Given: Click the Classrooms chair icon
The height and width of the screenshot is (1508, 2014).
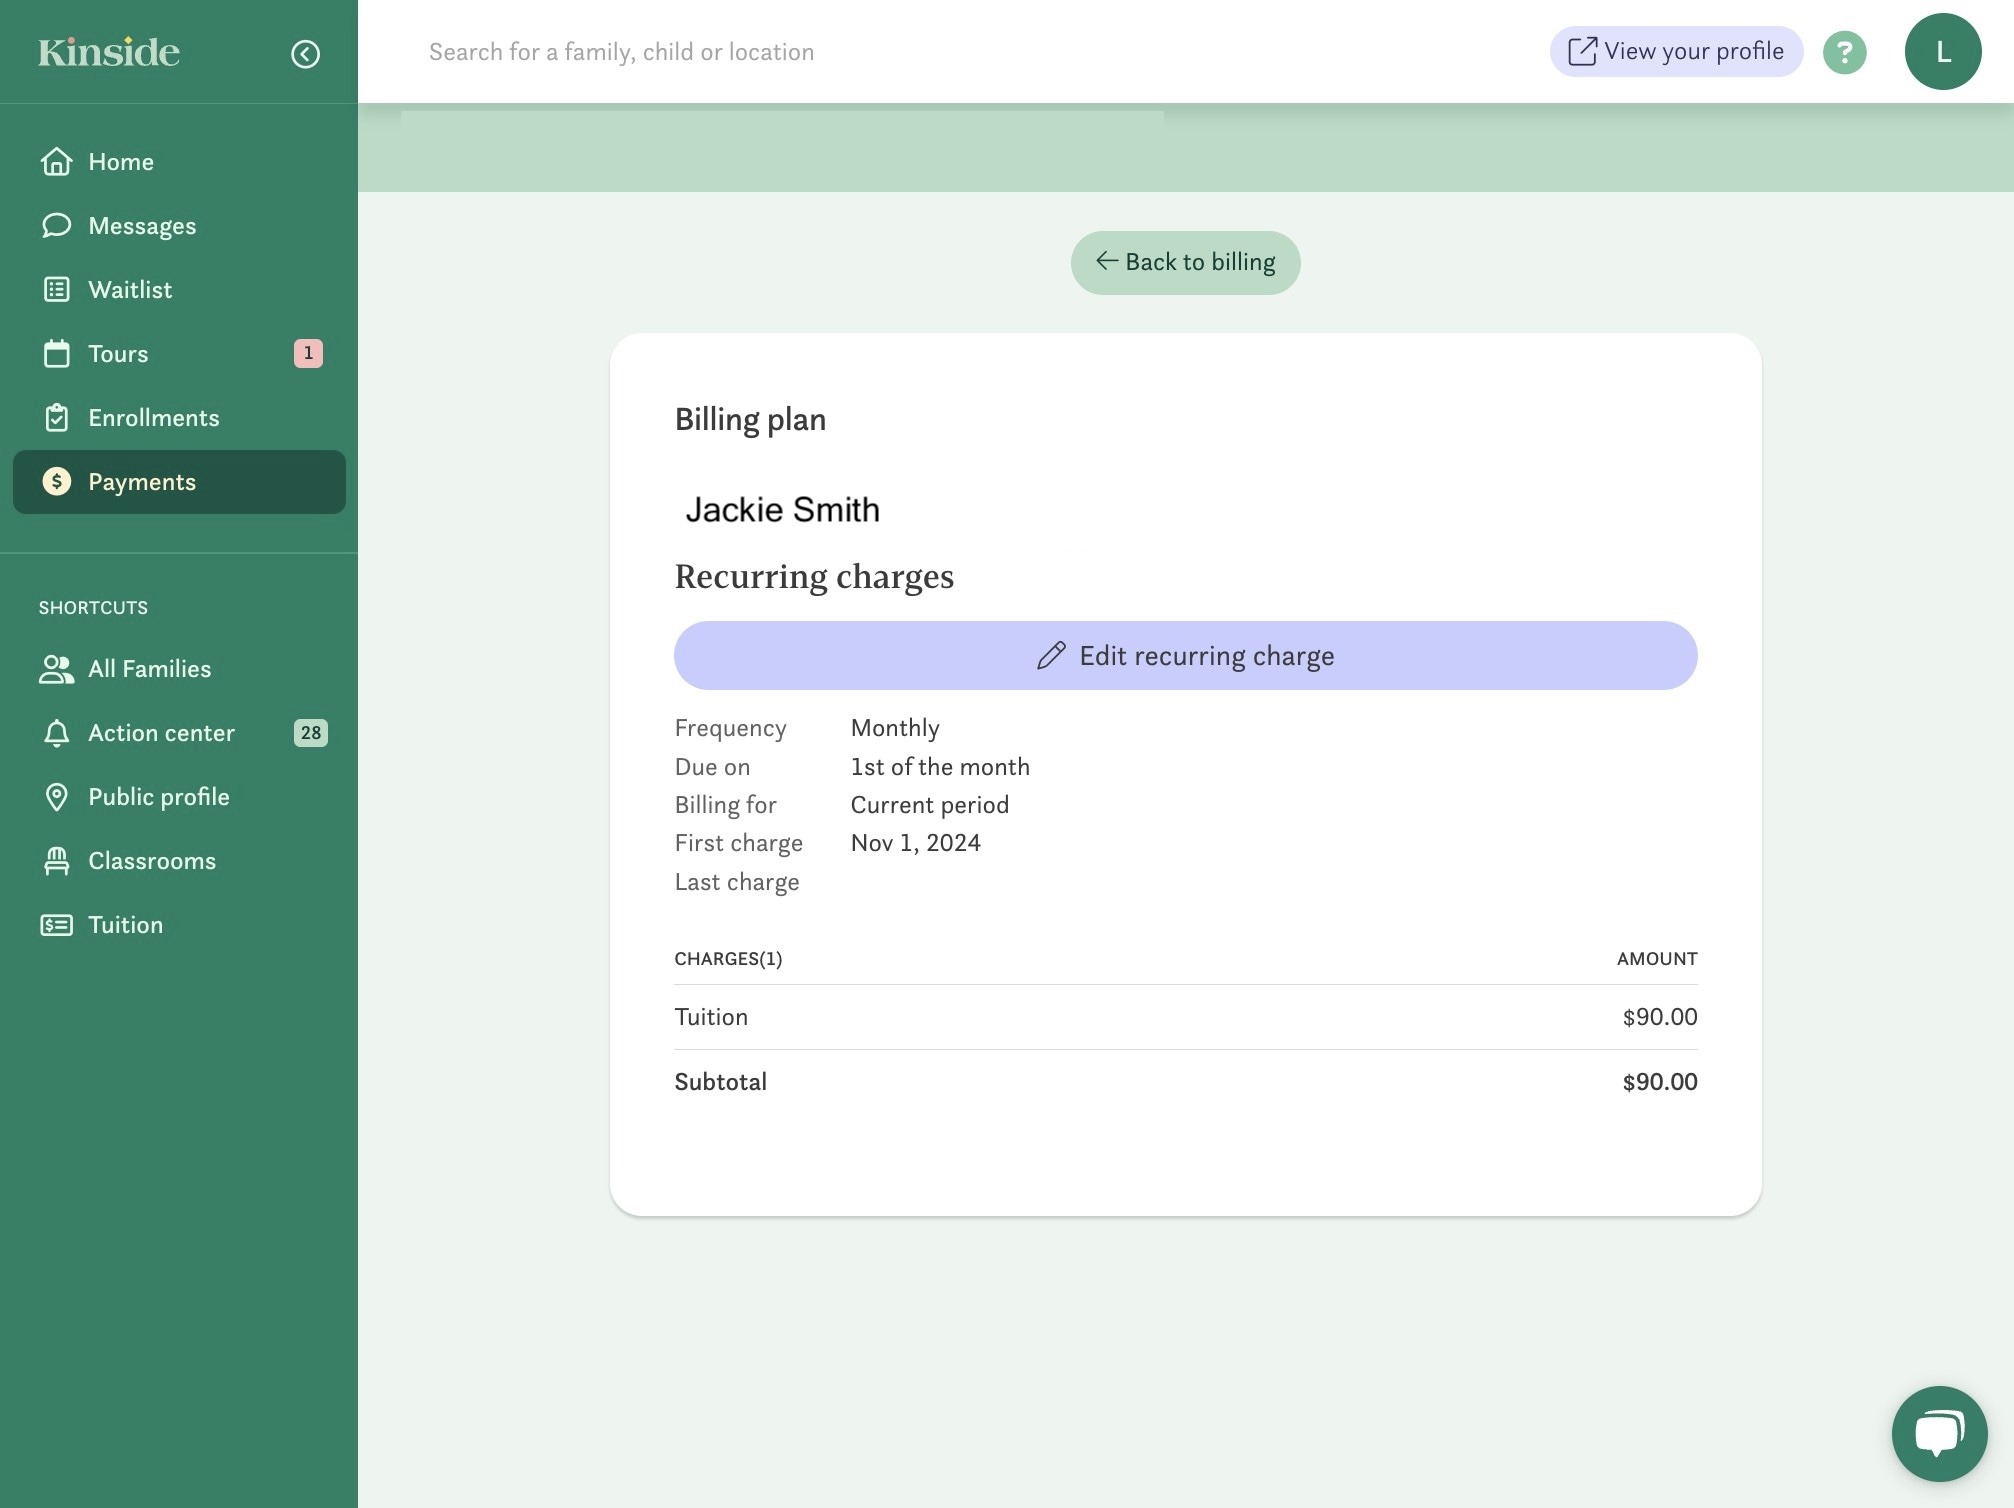Looking at the screenshot, I should [57, 861].
